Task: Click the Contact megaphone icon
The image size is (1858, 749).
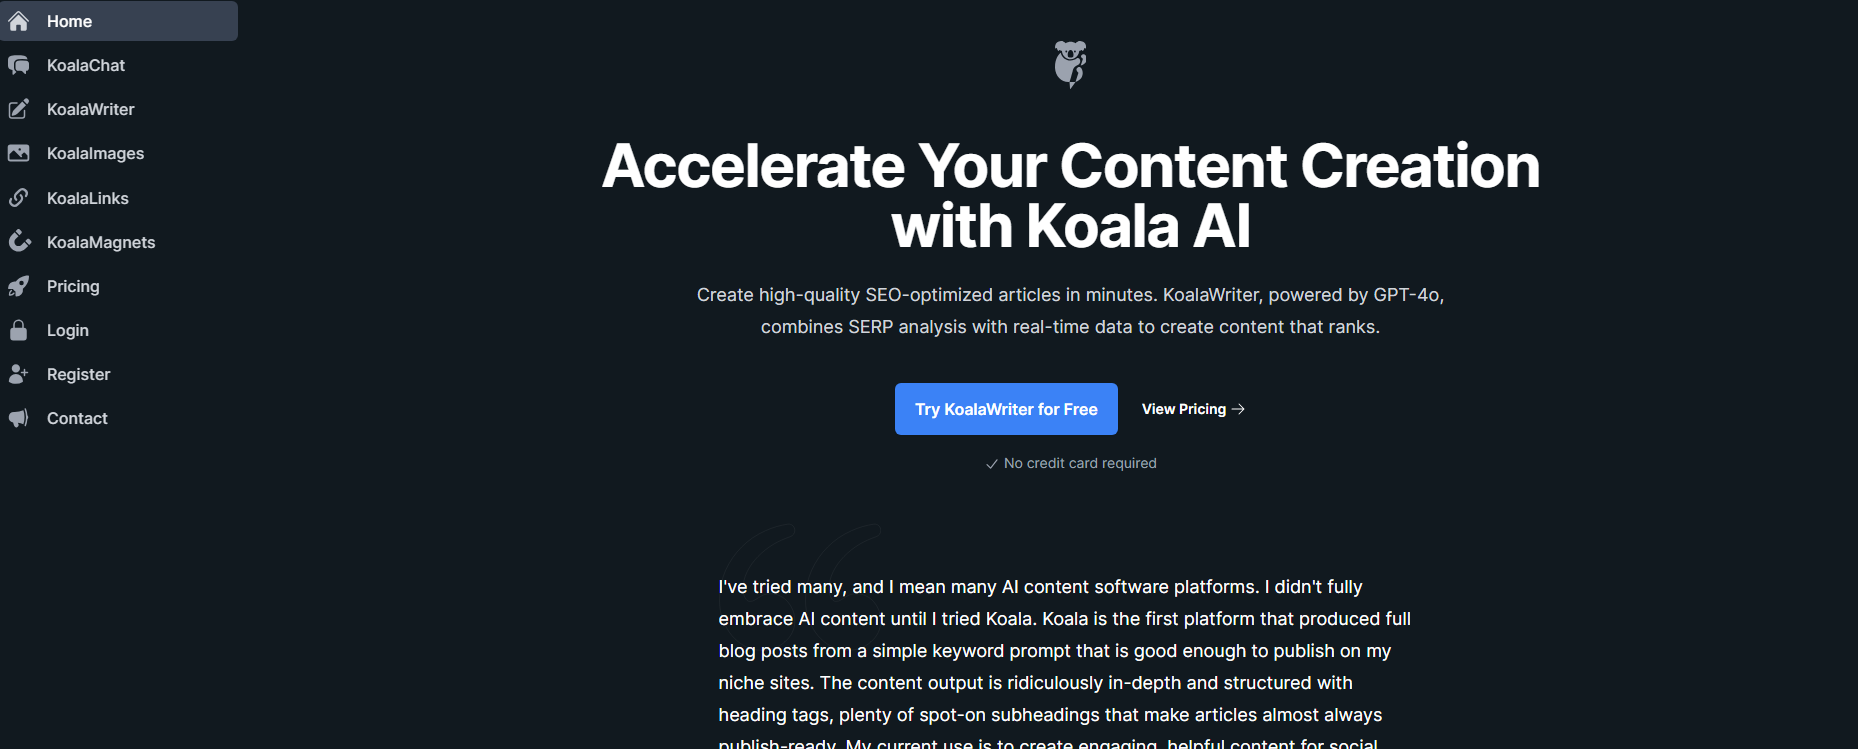Action: tap(19, 418)
